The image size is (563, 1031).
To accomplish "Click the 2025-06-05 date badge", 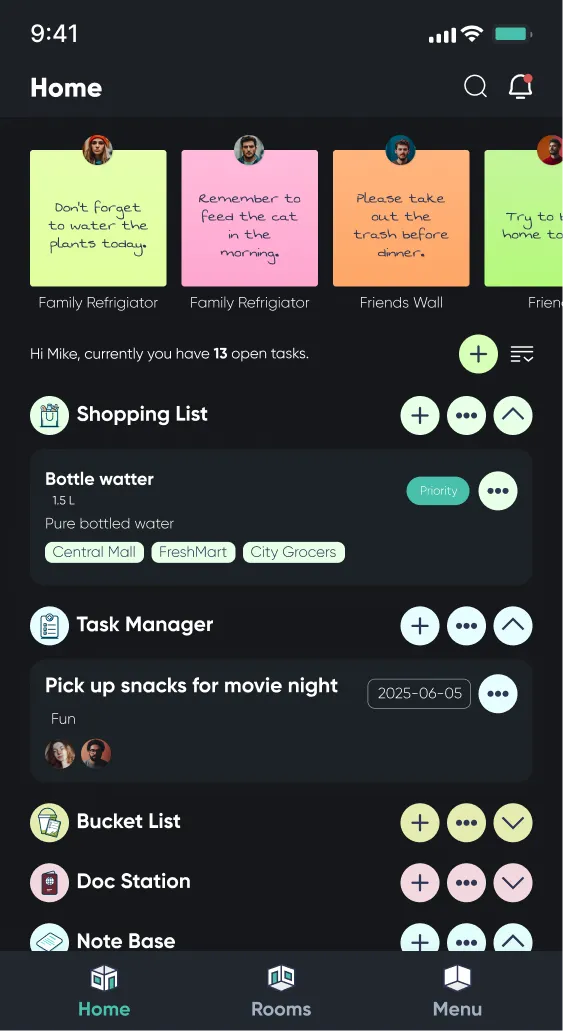I will click(419, 694).
